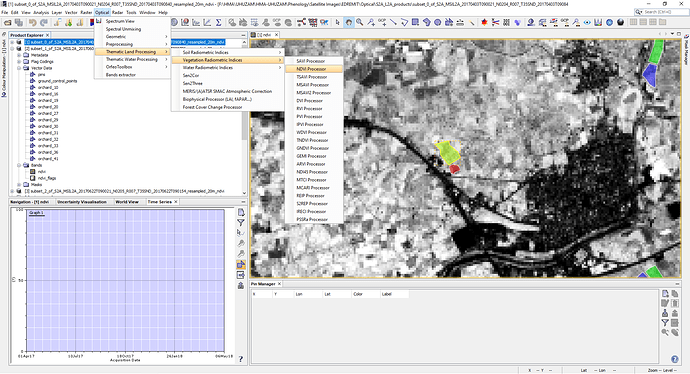Choose the GCP placing tool
690x374 pixels.
382,22
